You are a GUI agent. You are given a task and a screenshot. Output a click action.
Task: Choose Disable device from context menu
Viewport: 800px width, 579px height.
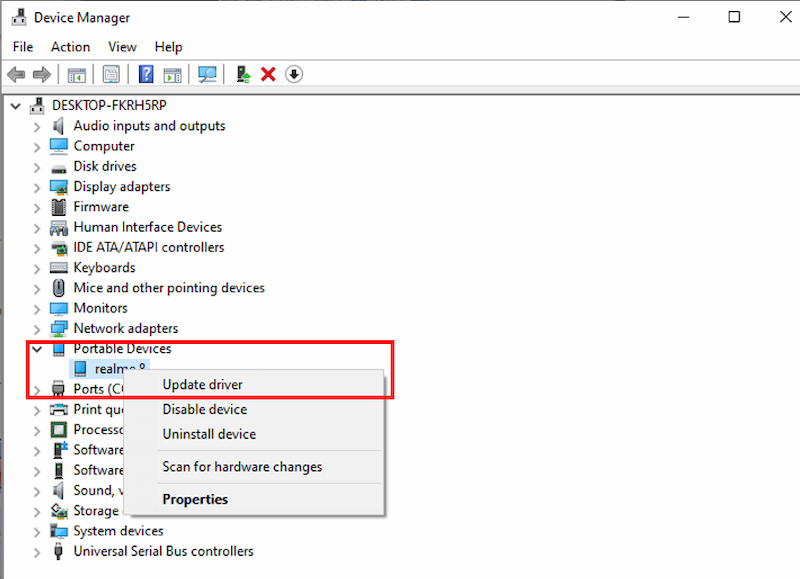(254, 409)
